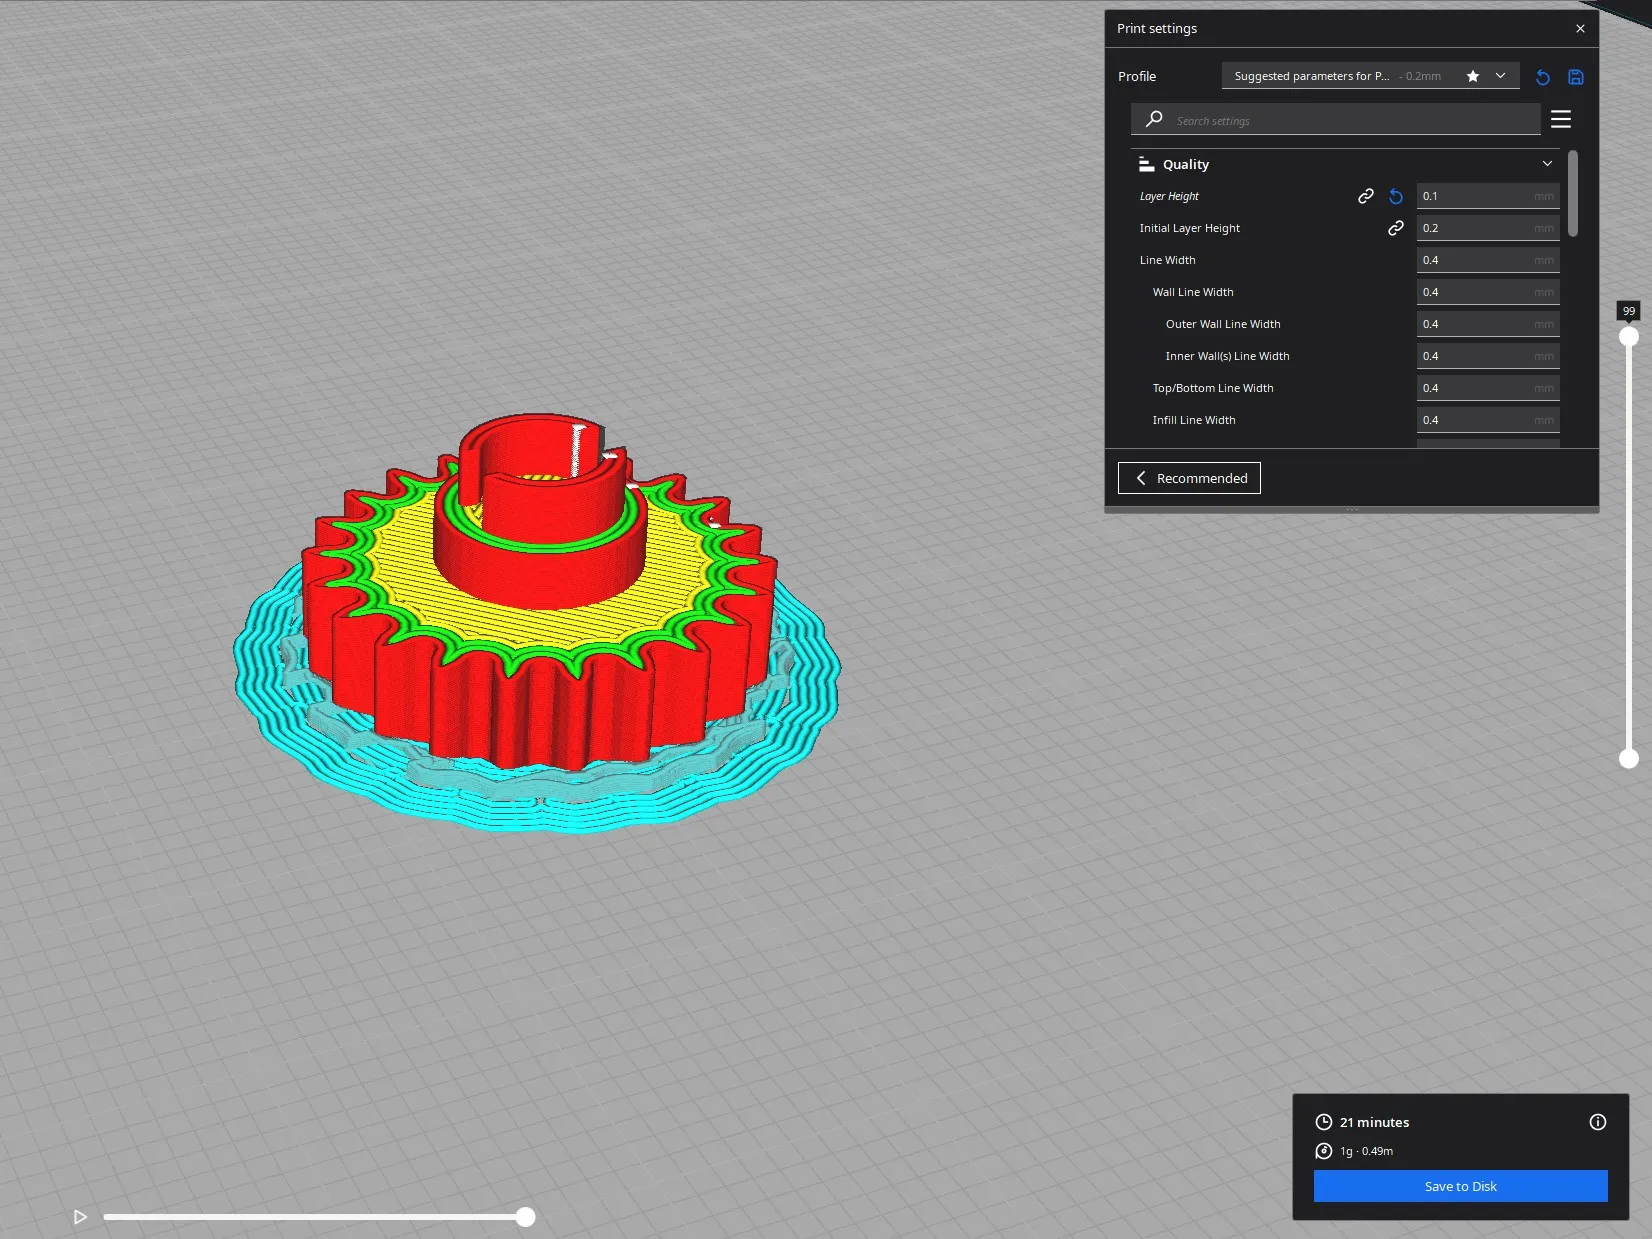Viewport: 1652px width, 1239px height.
Task: Click the reset profile changes arrow icon
Action: coord(1542,77)
